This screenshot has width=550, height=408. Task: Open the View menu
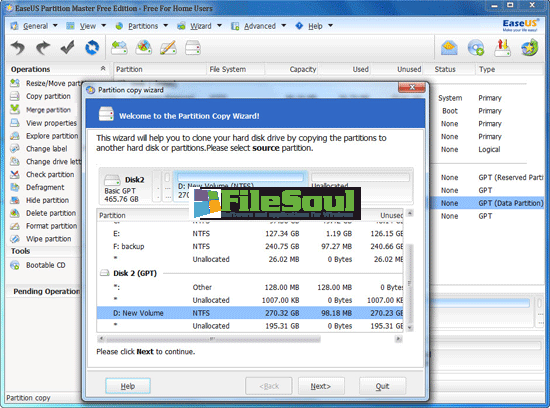tap(87, 26)
